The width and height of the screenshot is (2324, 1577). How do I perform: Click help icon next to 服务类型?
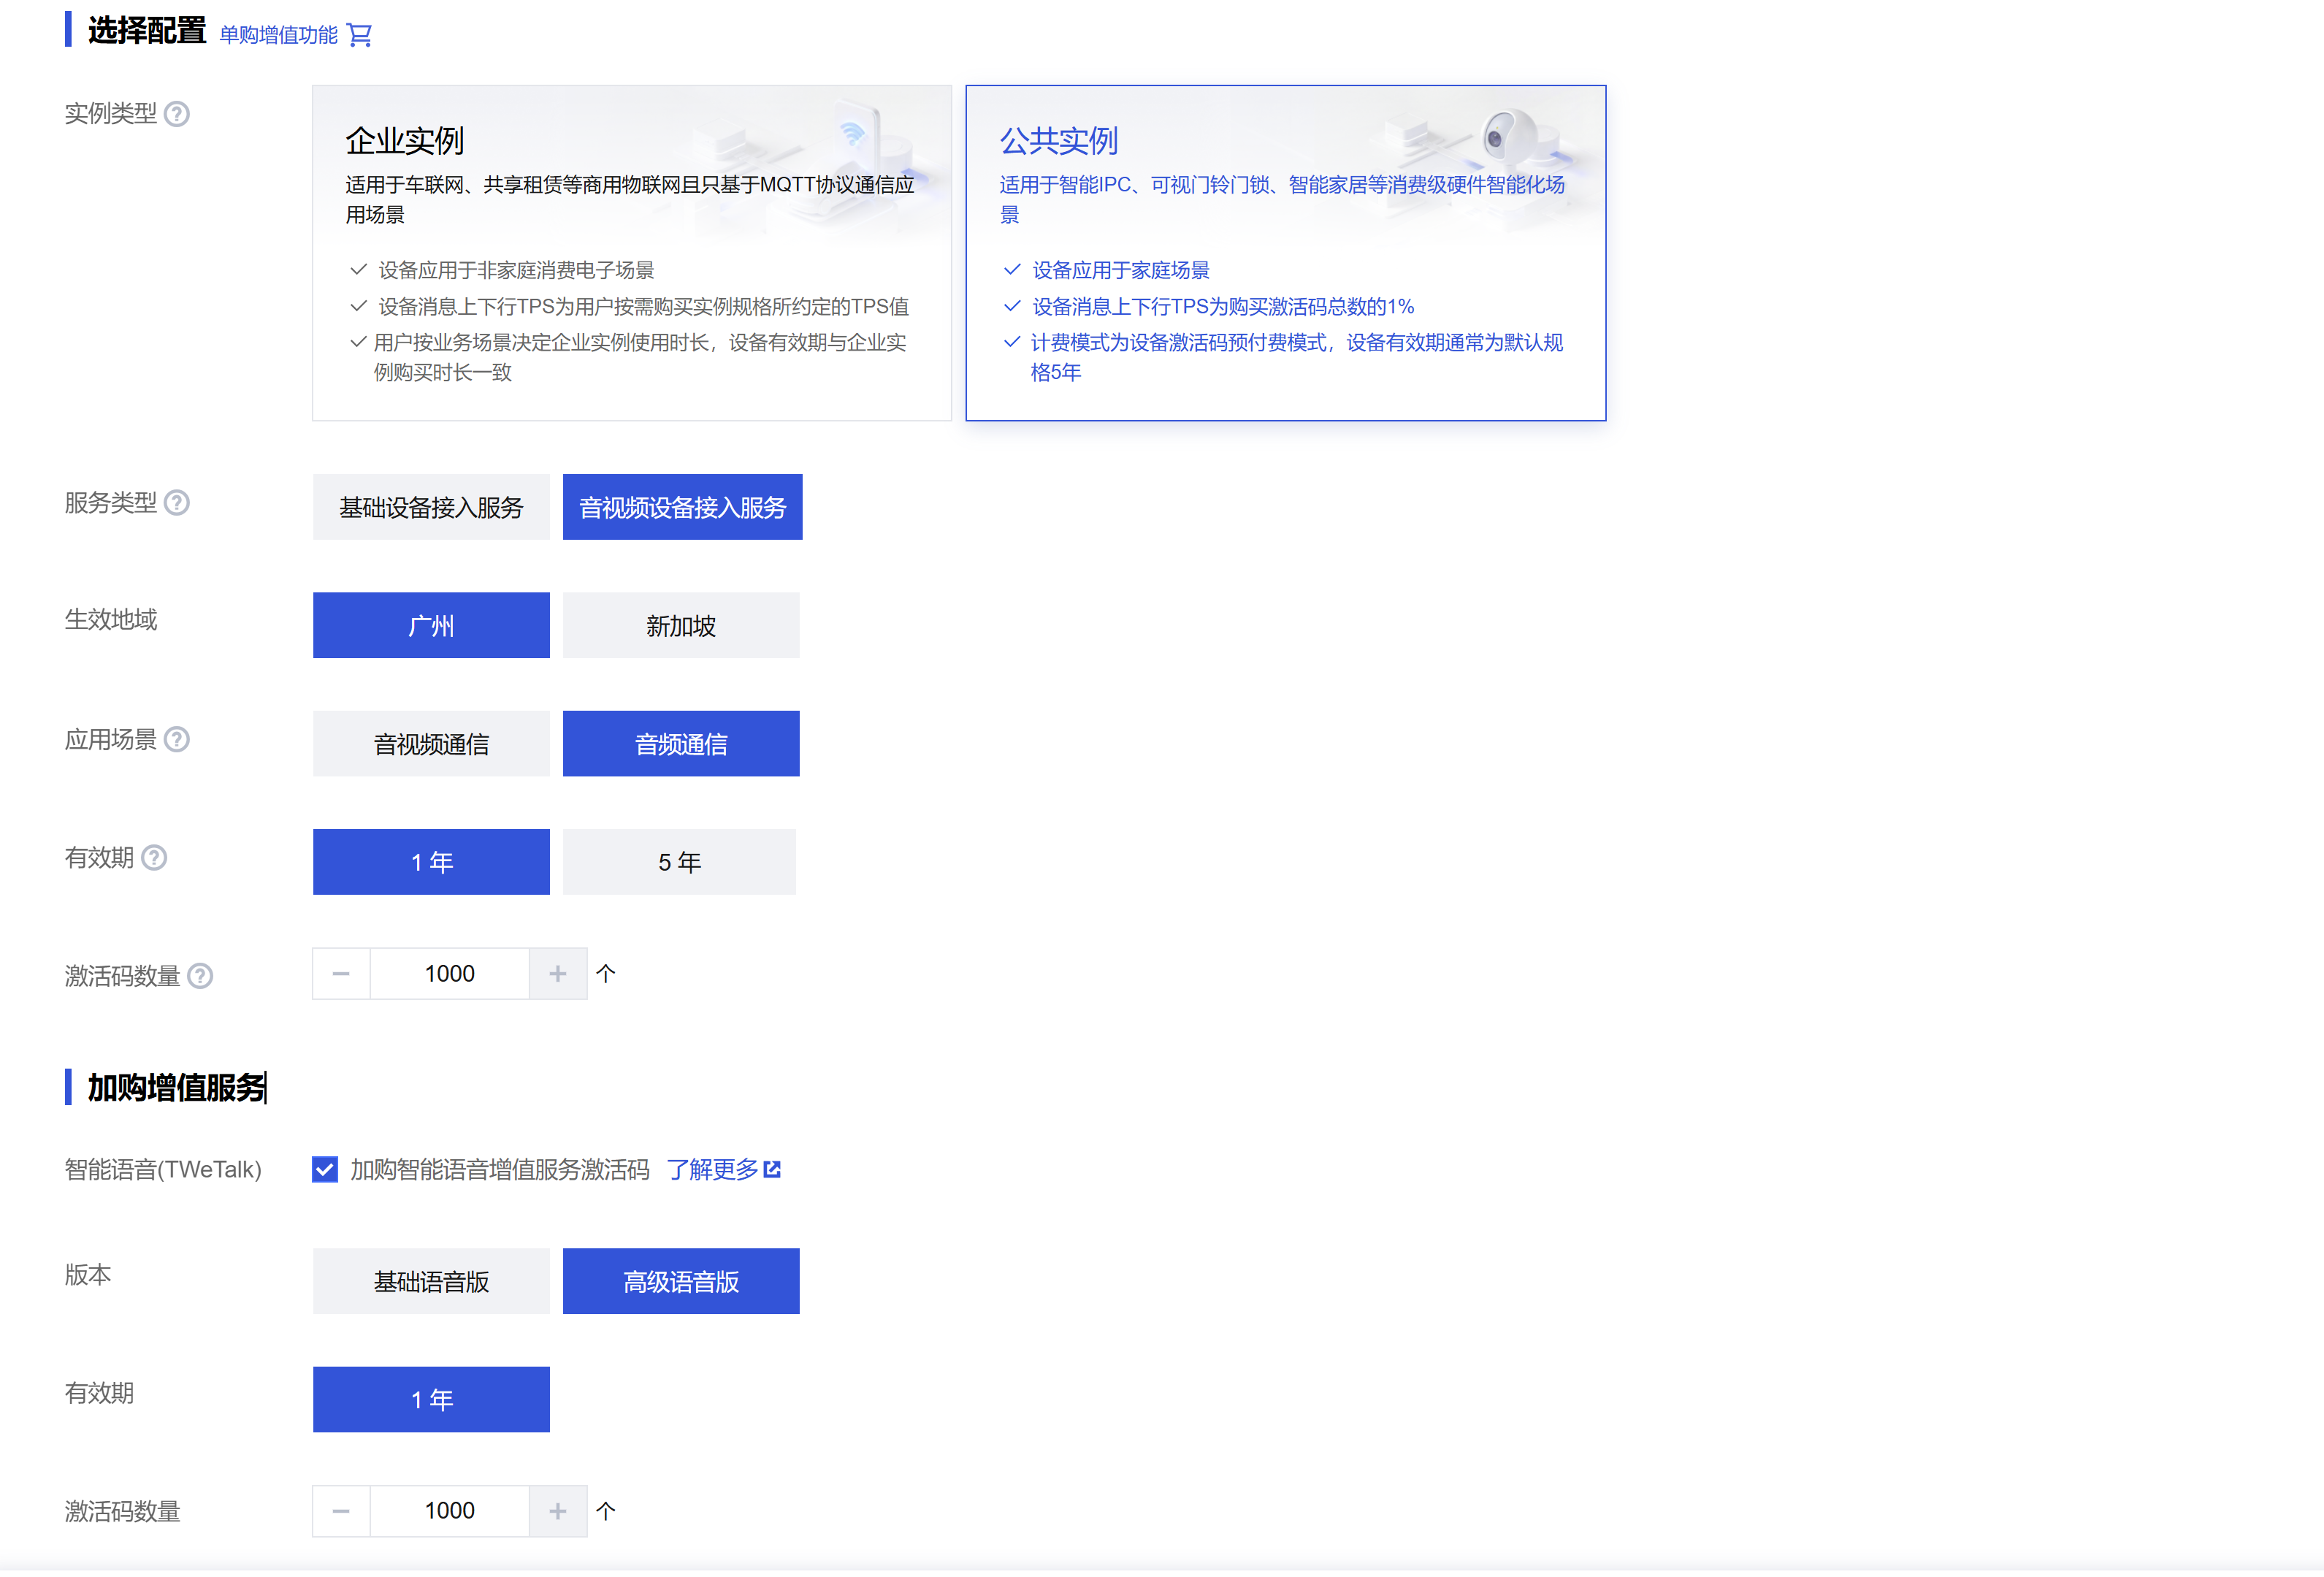(x=177, y=503)
